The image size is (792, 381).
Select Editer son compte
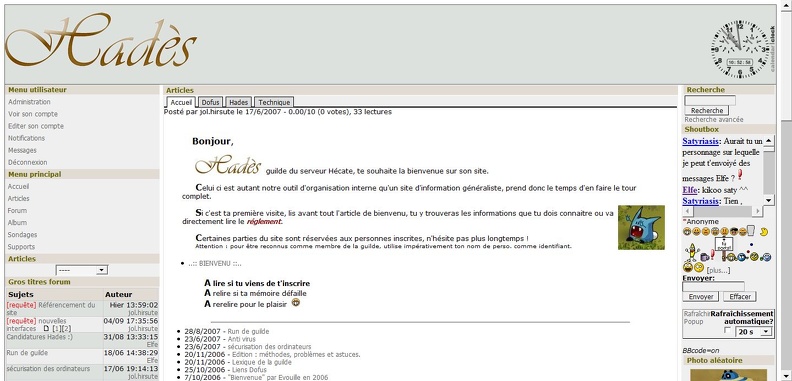pos(36,126)
